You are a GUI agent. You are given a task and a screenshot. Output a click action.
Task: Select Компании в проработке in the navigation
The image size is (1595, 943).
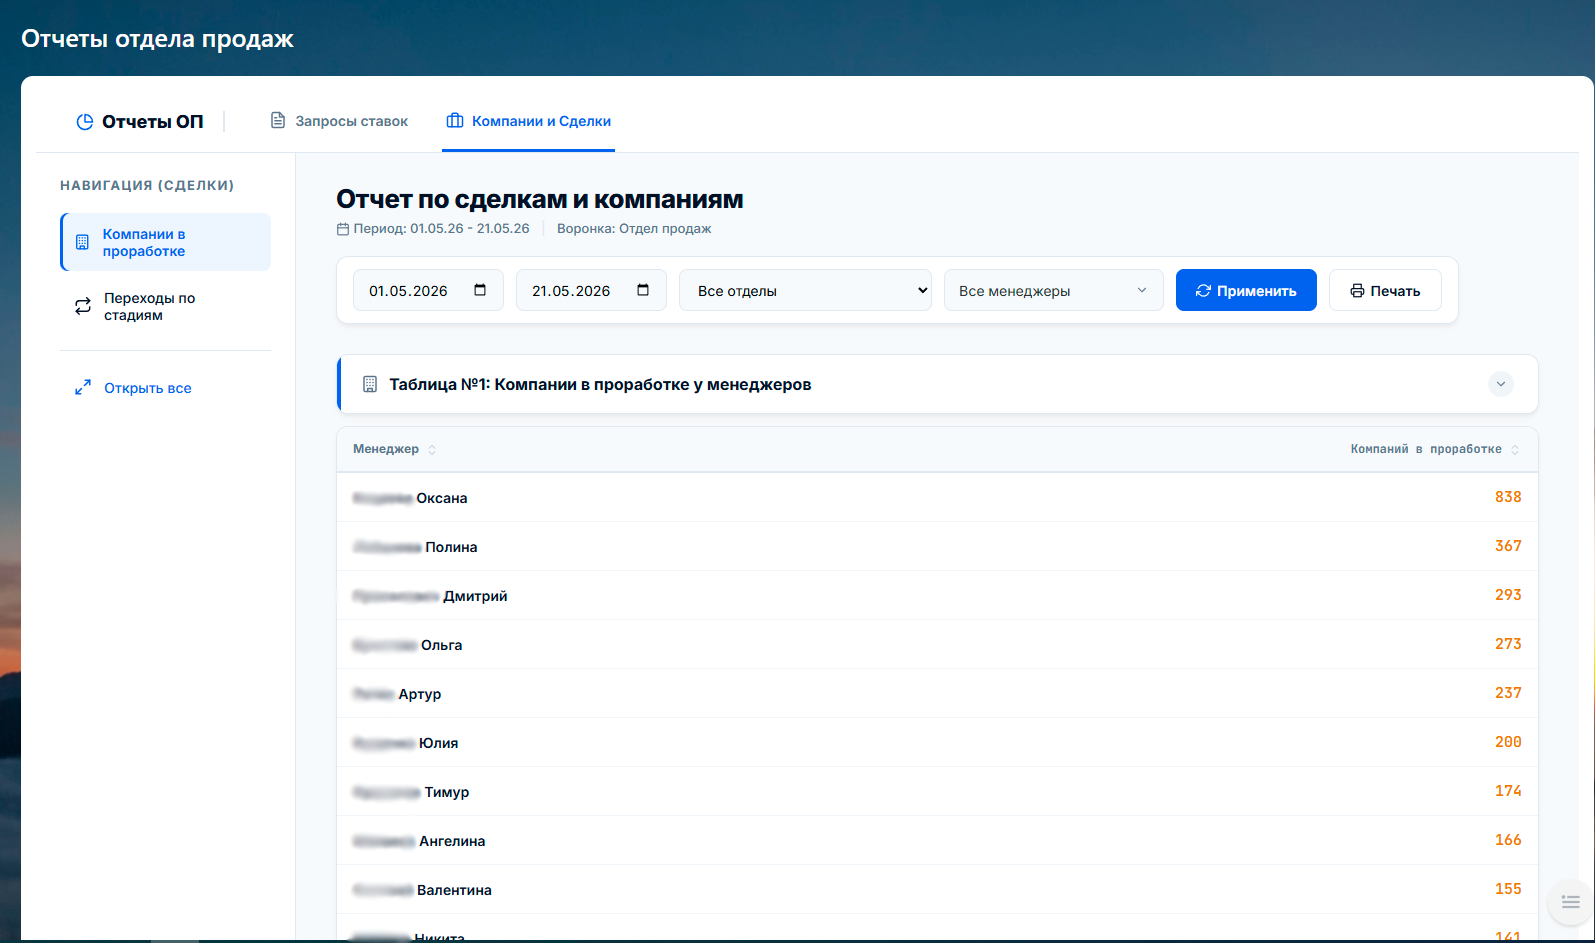(x=165, y=242)
